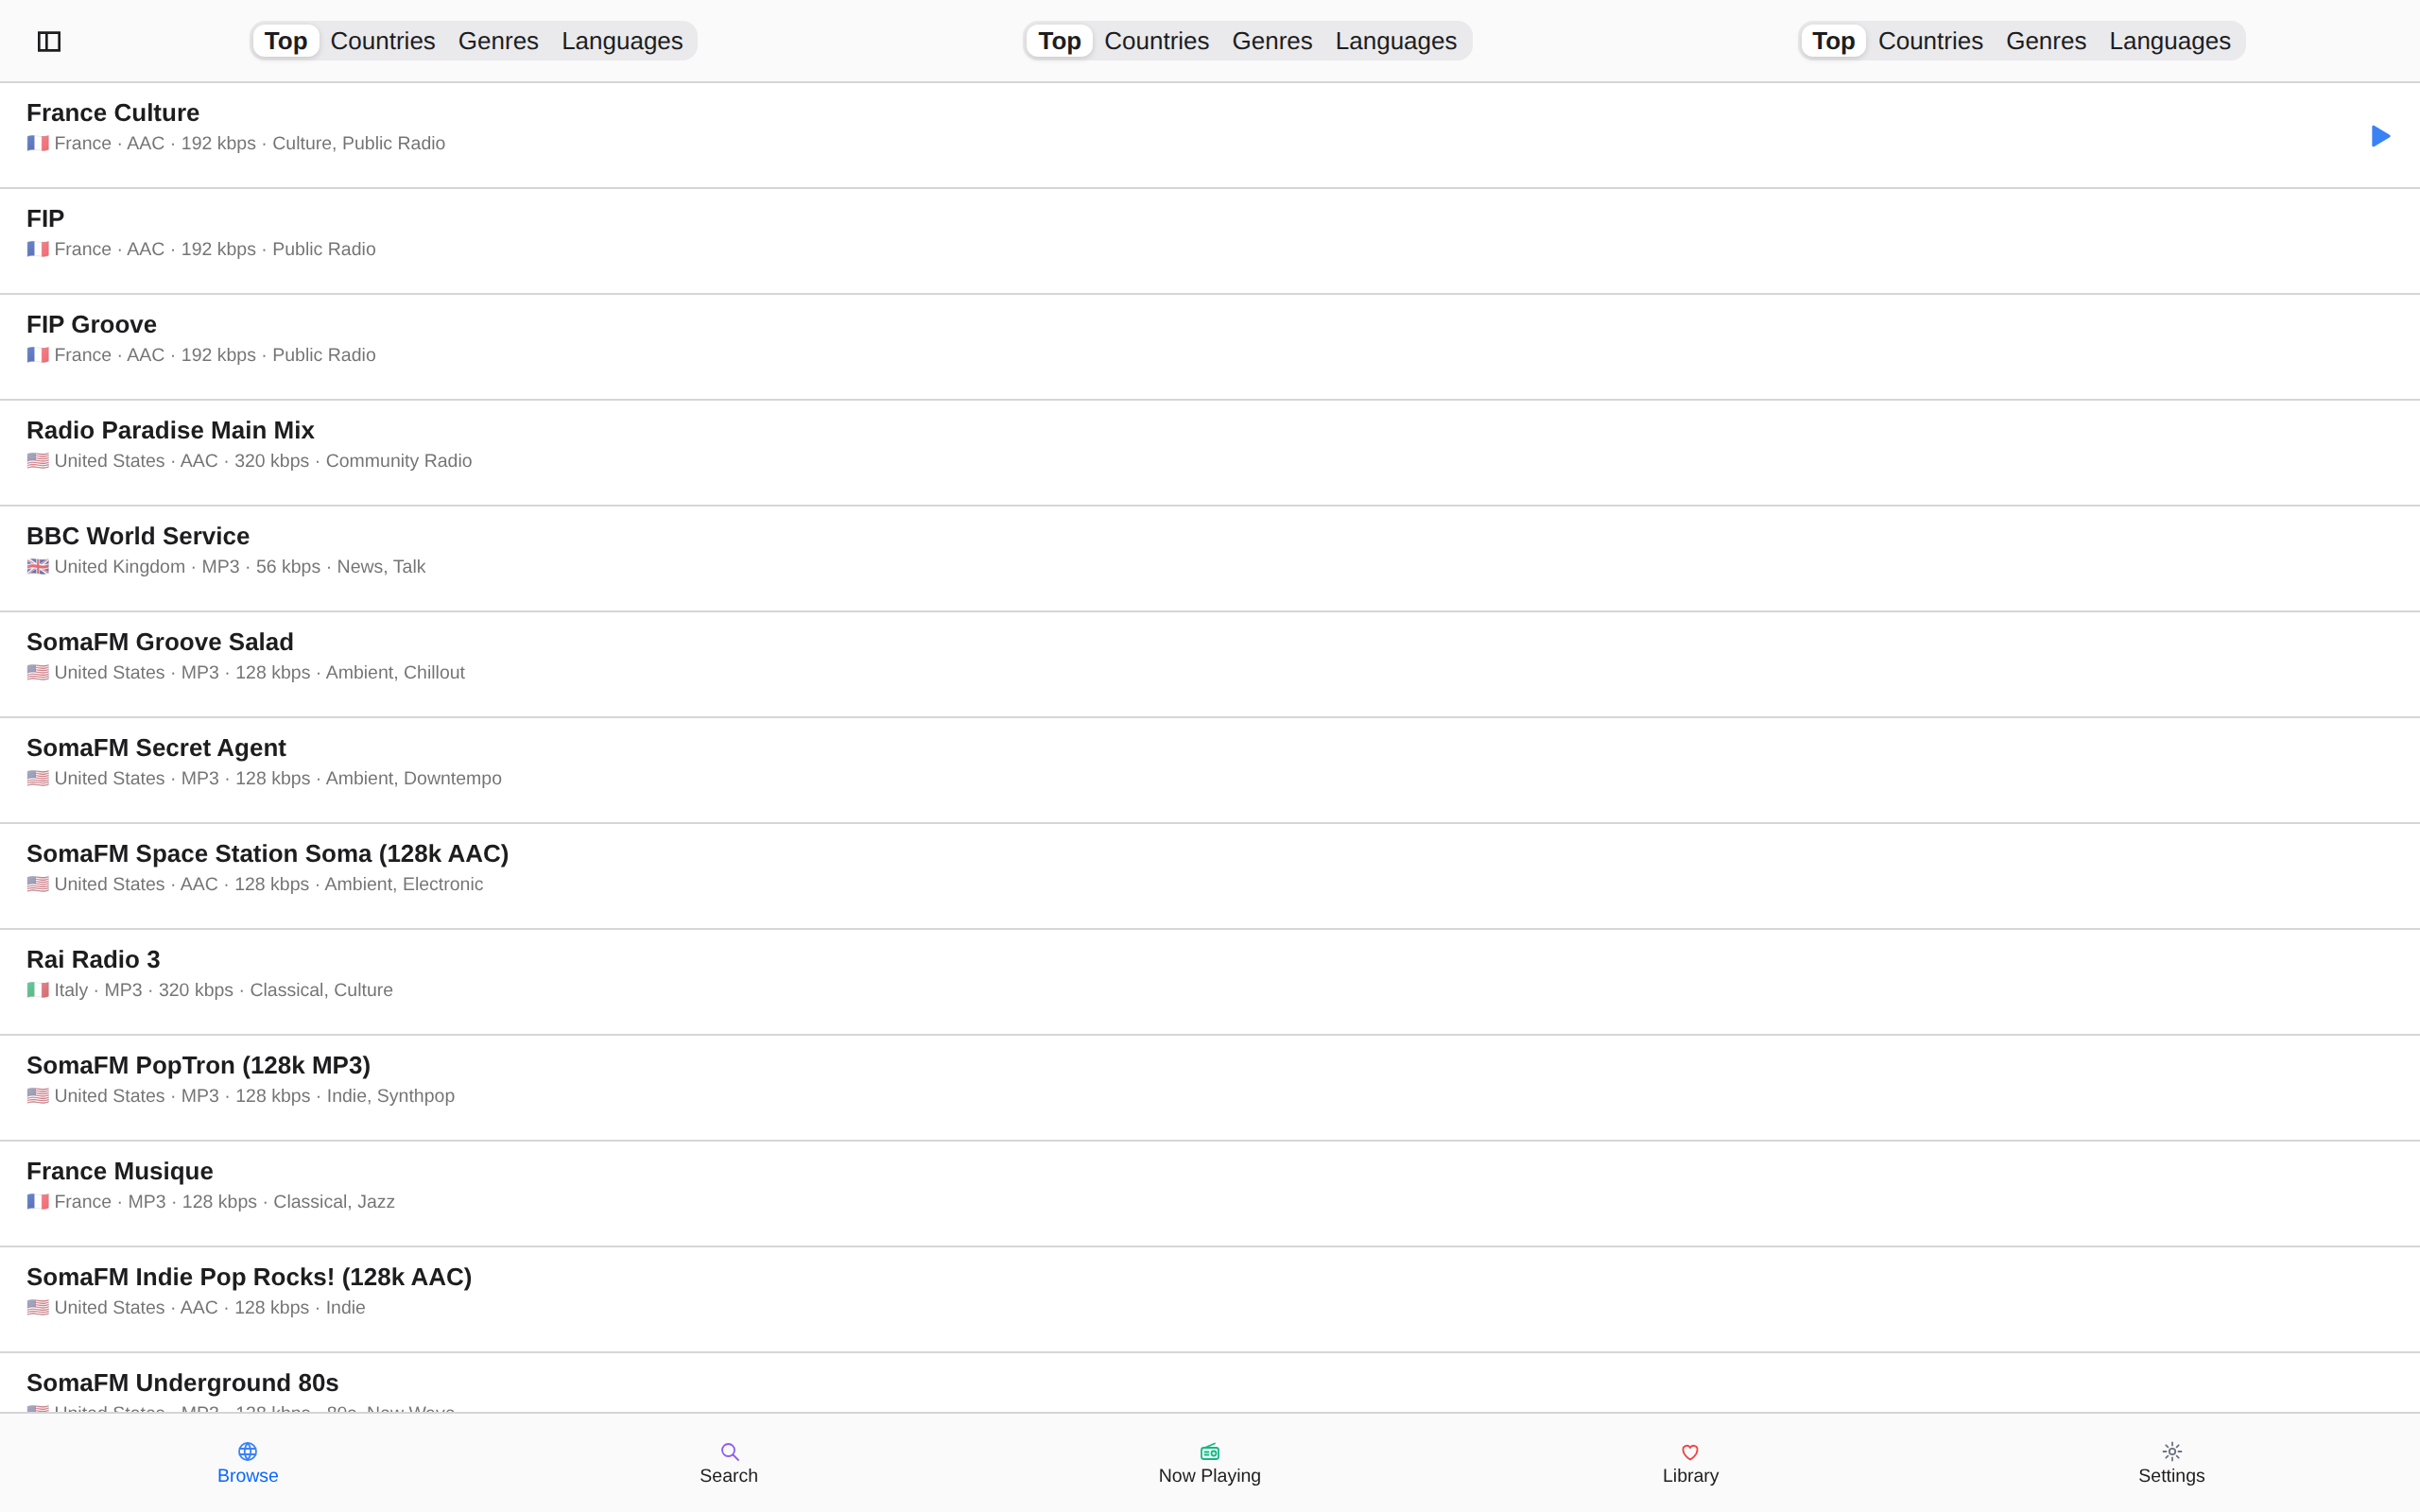Open SomaFM Secret Agent station
This screenshot has width=2420, height=1512.
pos(1210,771)
